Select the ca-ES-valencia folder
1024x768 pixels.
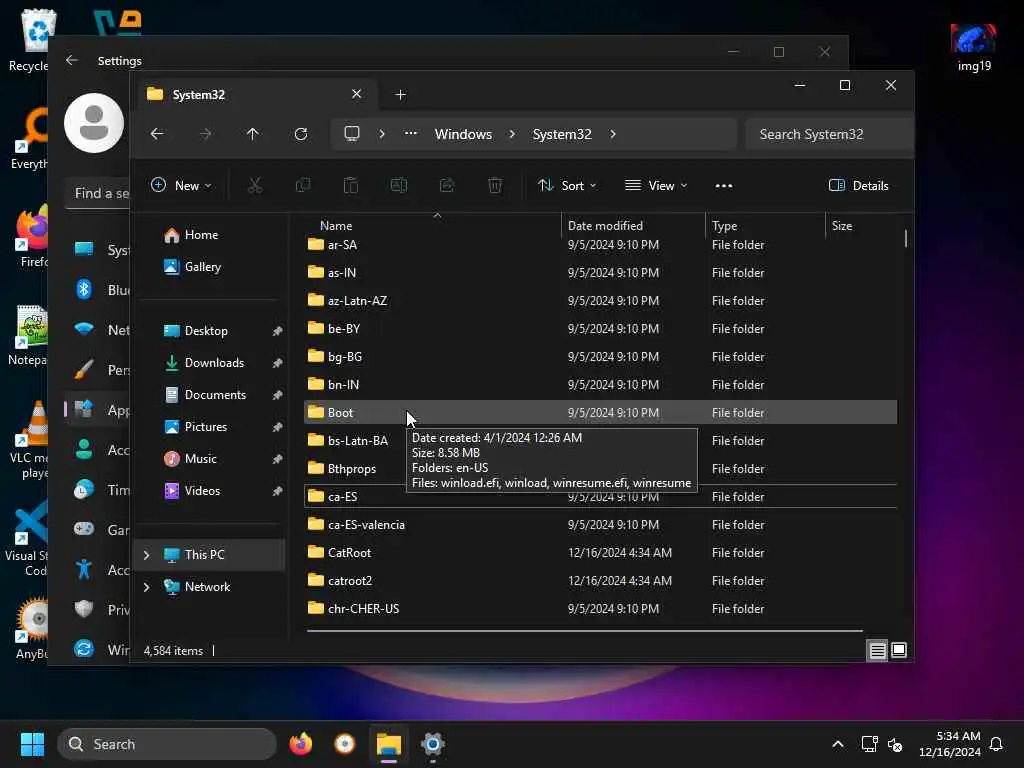600,524
